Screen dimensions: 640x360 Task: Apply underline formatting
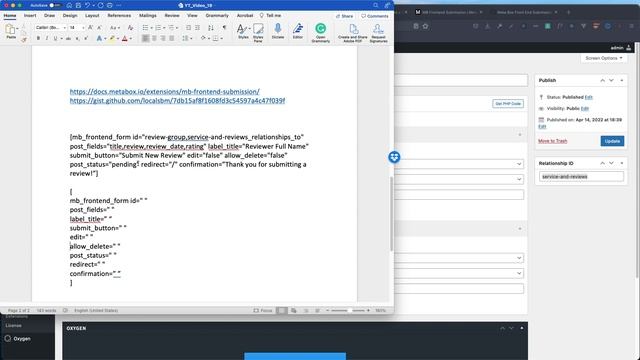point(56,38)
